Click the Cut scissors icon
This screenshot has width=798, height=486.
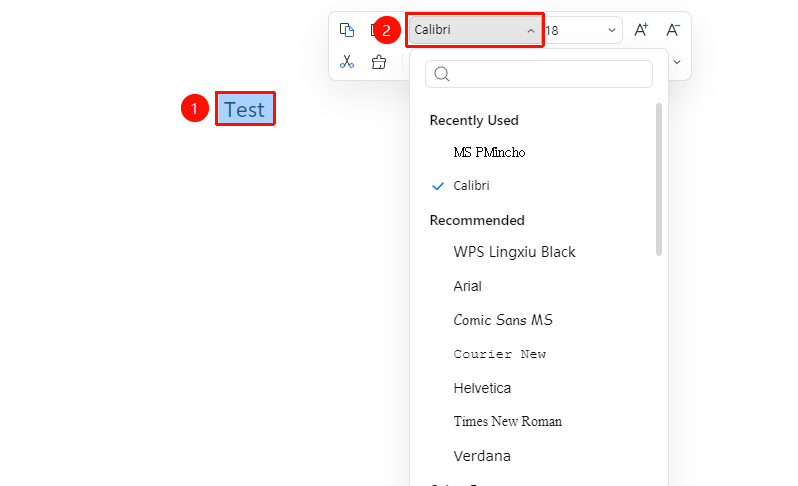pos(347,62)
